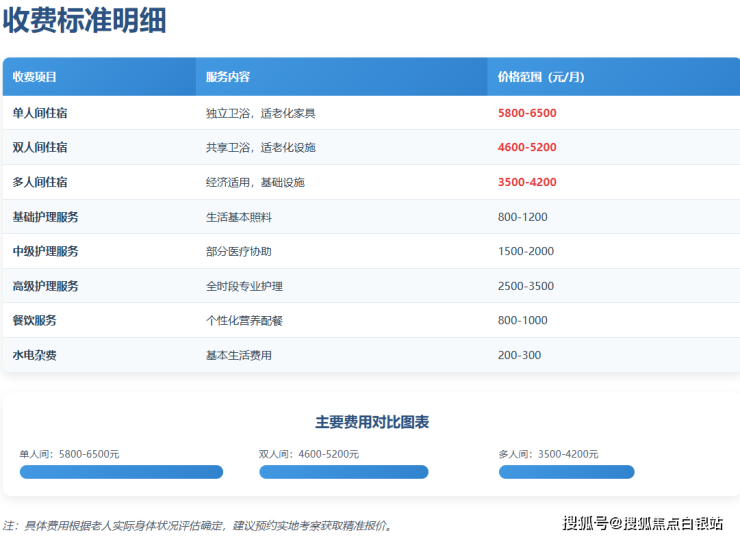Click the 200-300 price for 水电杂费
740x539 pixels.
519,355
